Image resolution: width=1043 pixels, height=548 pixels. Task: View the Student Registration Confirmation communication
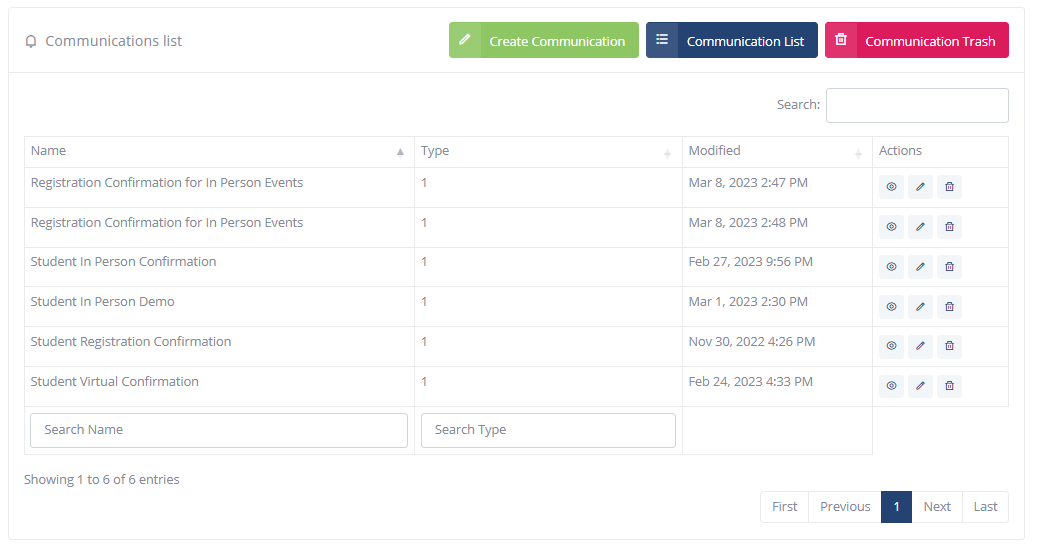coord(891,346)
